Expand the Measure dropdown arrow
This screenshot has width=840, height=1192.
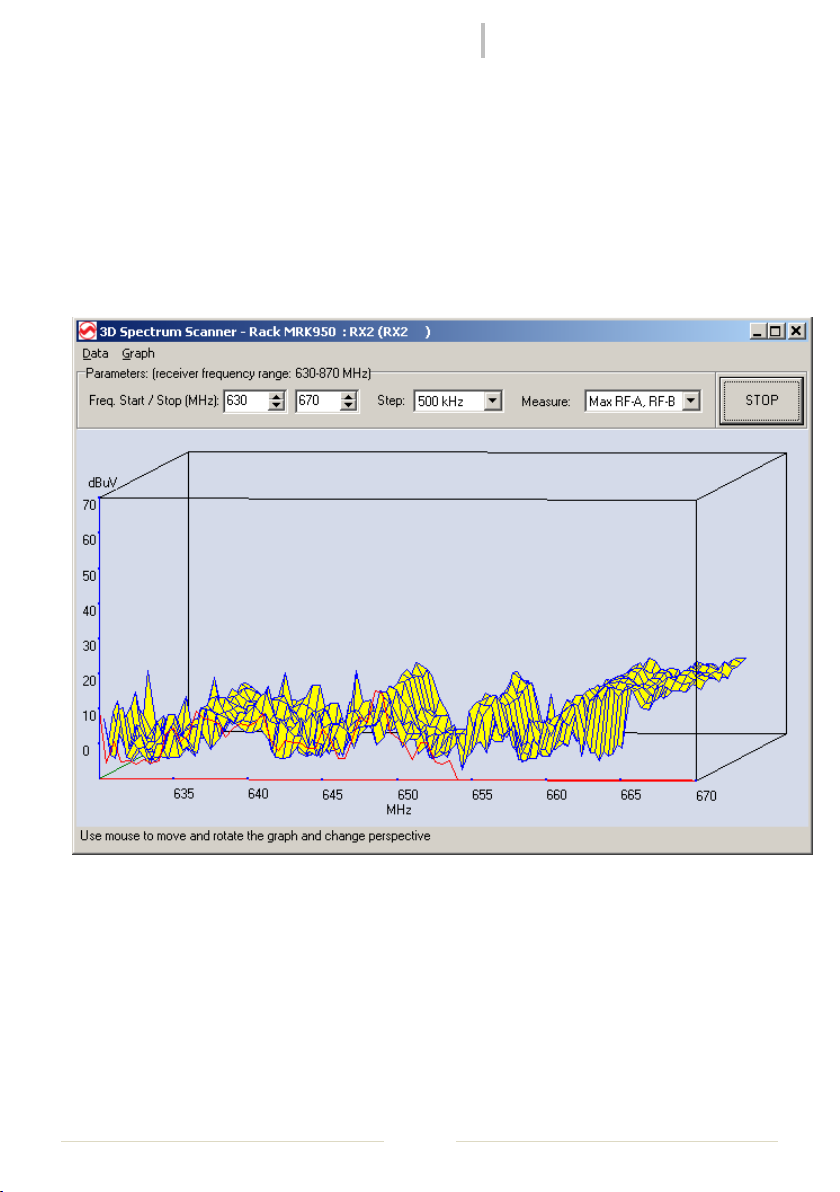tap(690, 401)
